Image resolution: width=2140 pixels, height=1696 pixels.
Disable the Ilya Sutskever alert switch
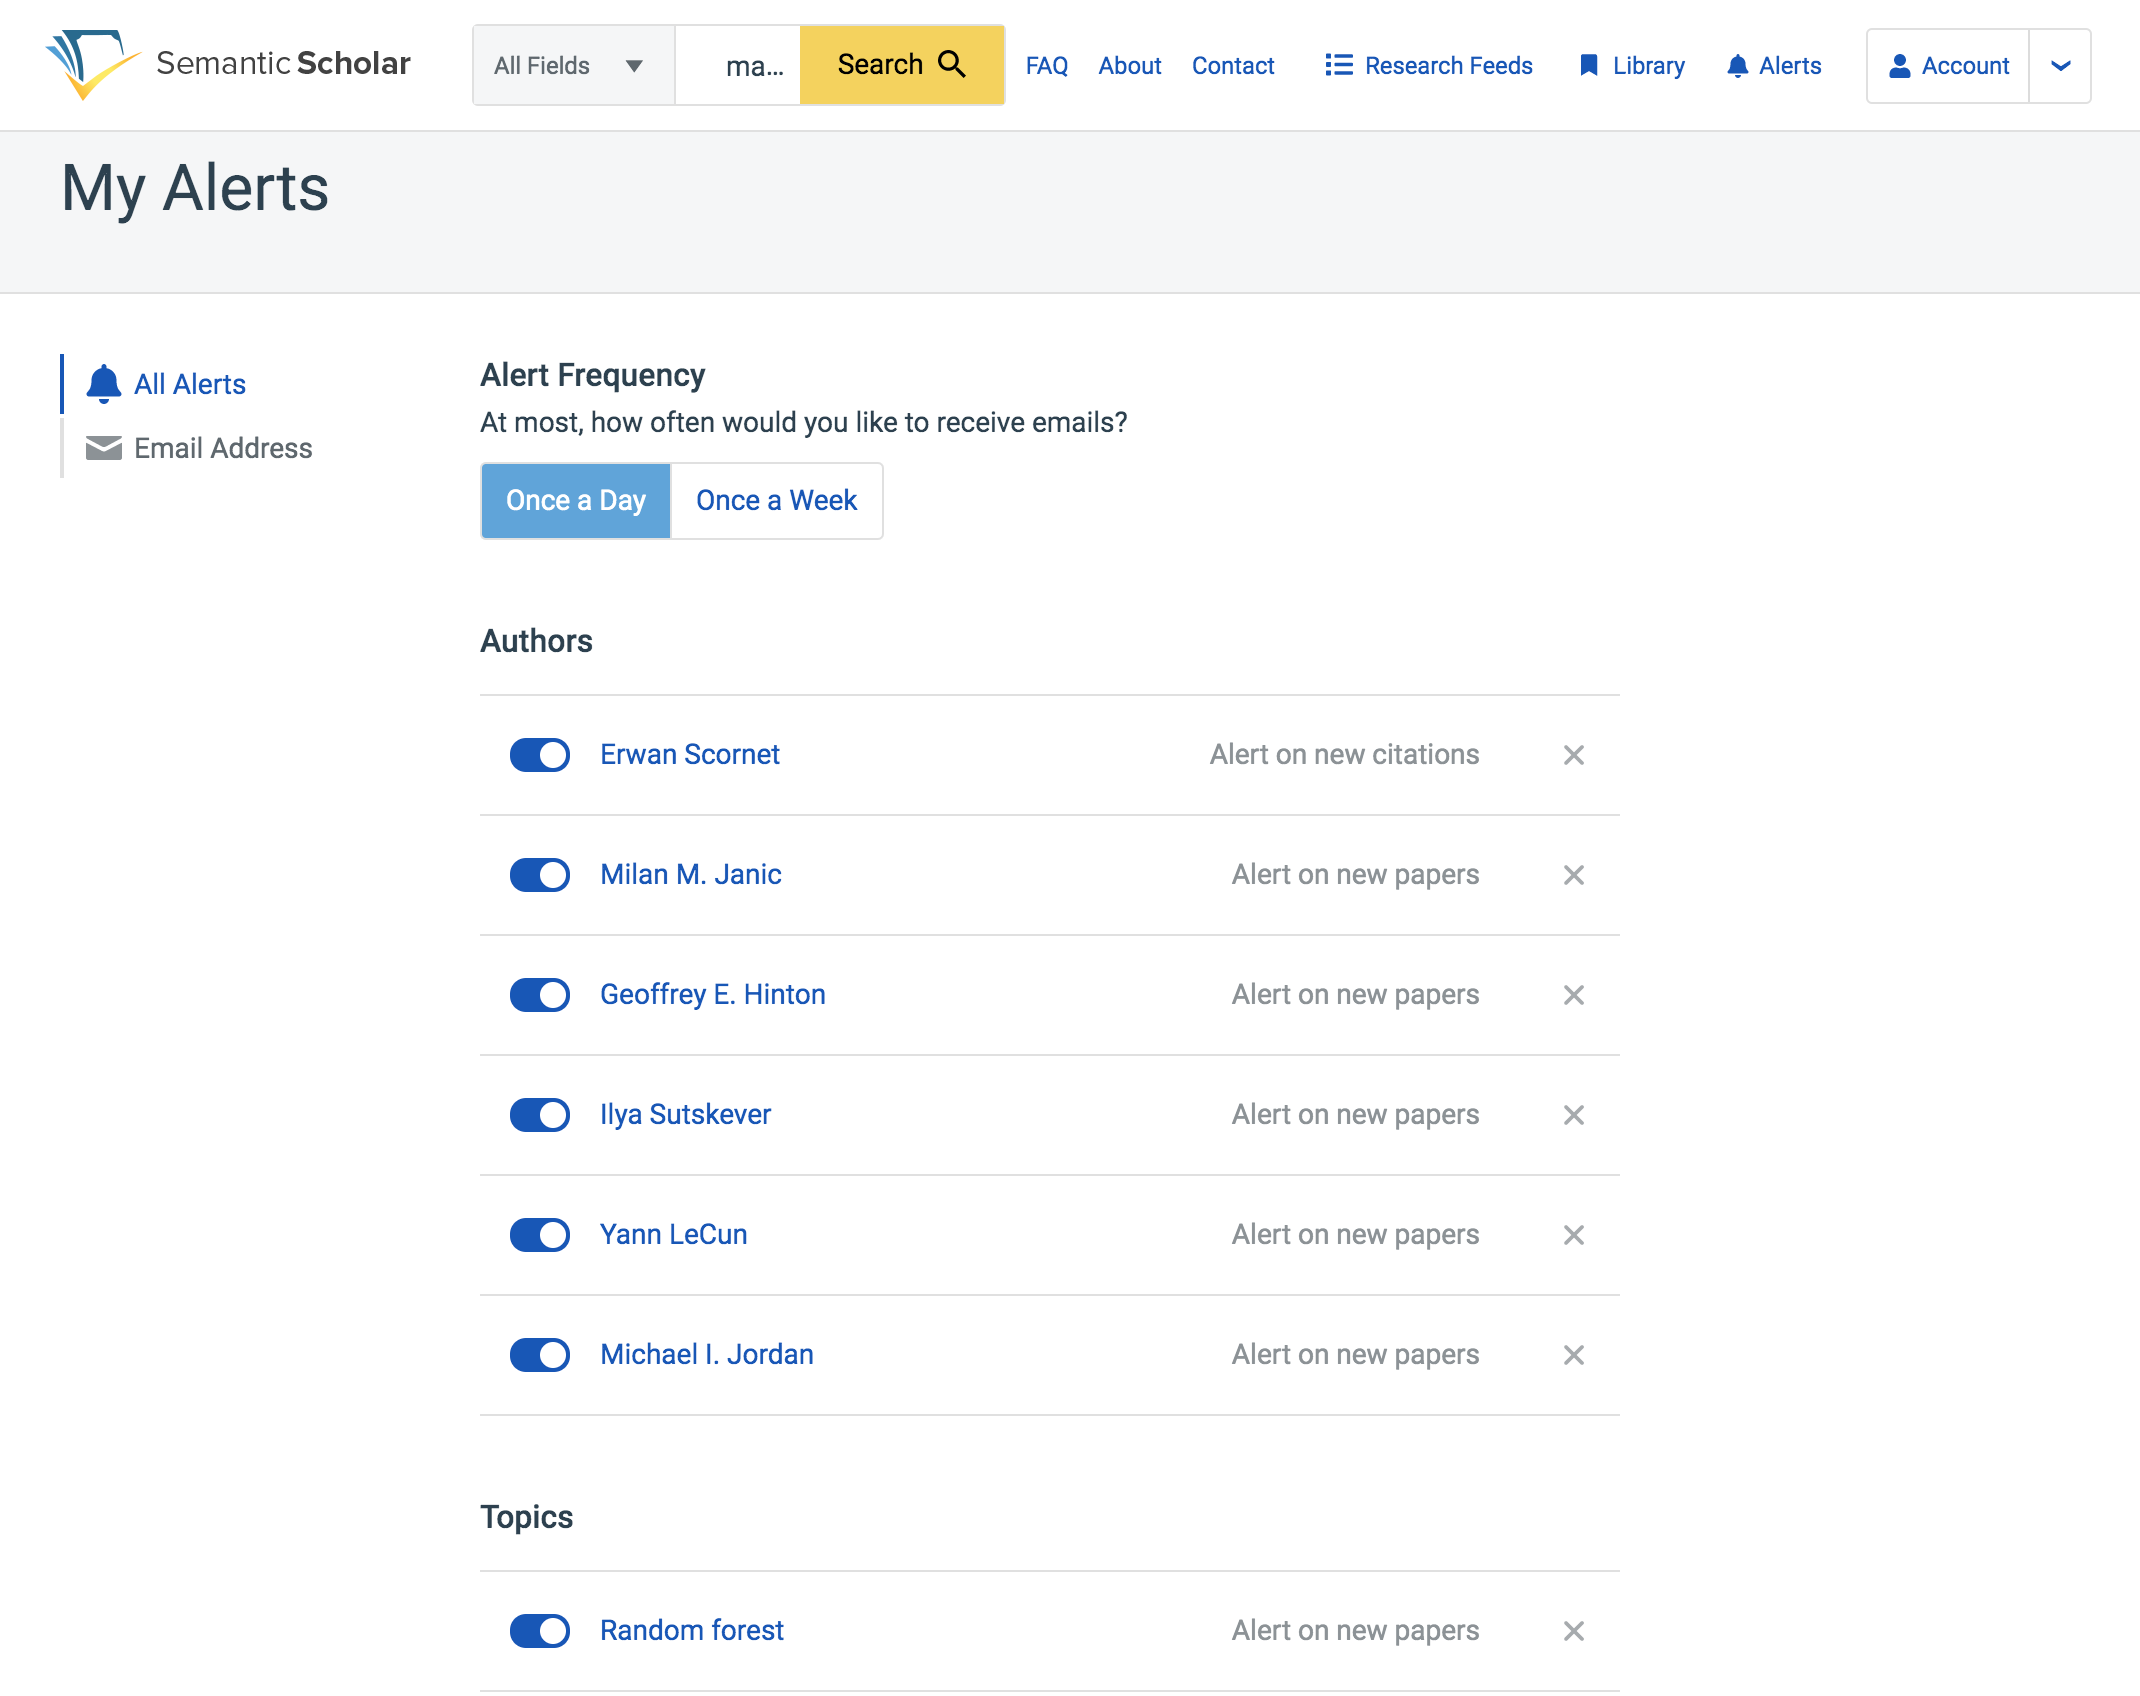click(x=540, y=1115)
